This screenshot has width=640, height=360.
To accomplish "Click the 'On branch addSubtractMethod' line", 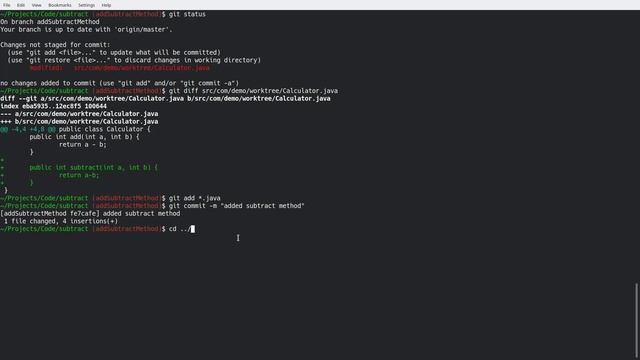I will (50, 22).
